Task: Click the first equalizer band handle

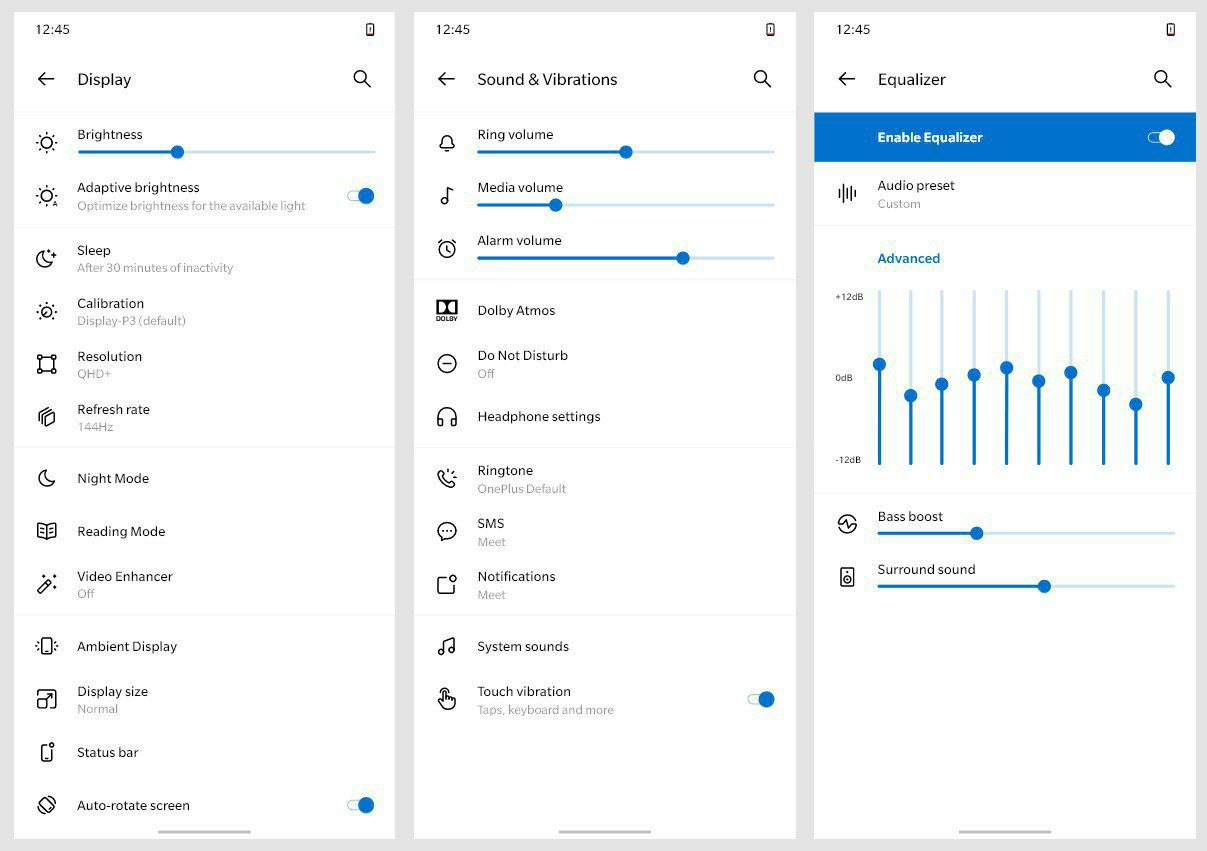Action: (x=879, y=364)
